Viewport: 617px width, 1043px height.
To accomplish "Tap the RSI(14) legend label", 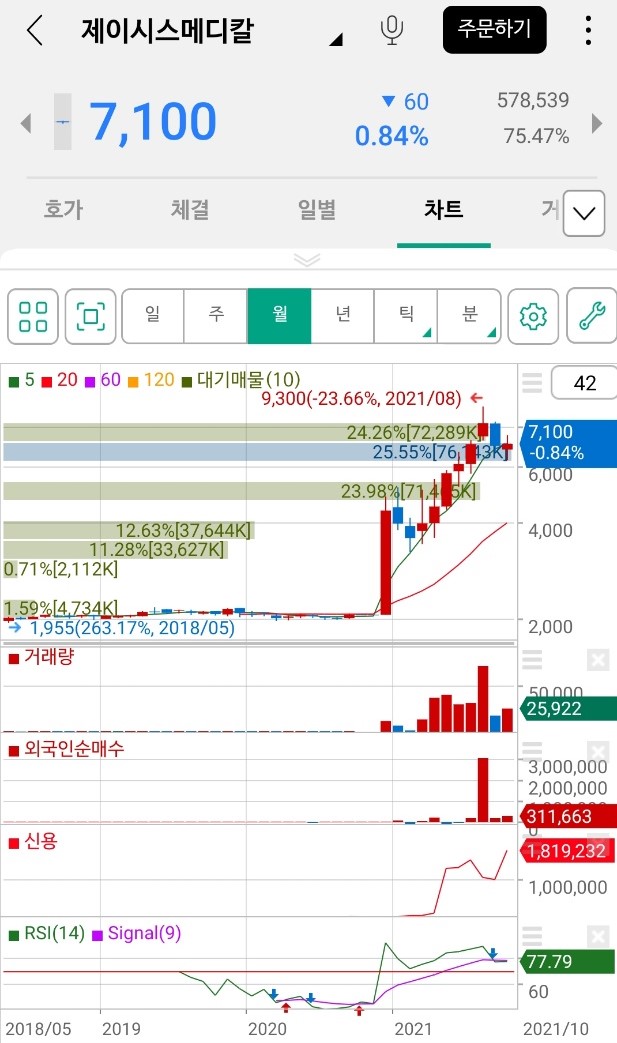I will tap(47, 933).
